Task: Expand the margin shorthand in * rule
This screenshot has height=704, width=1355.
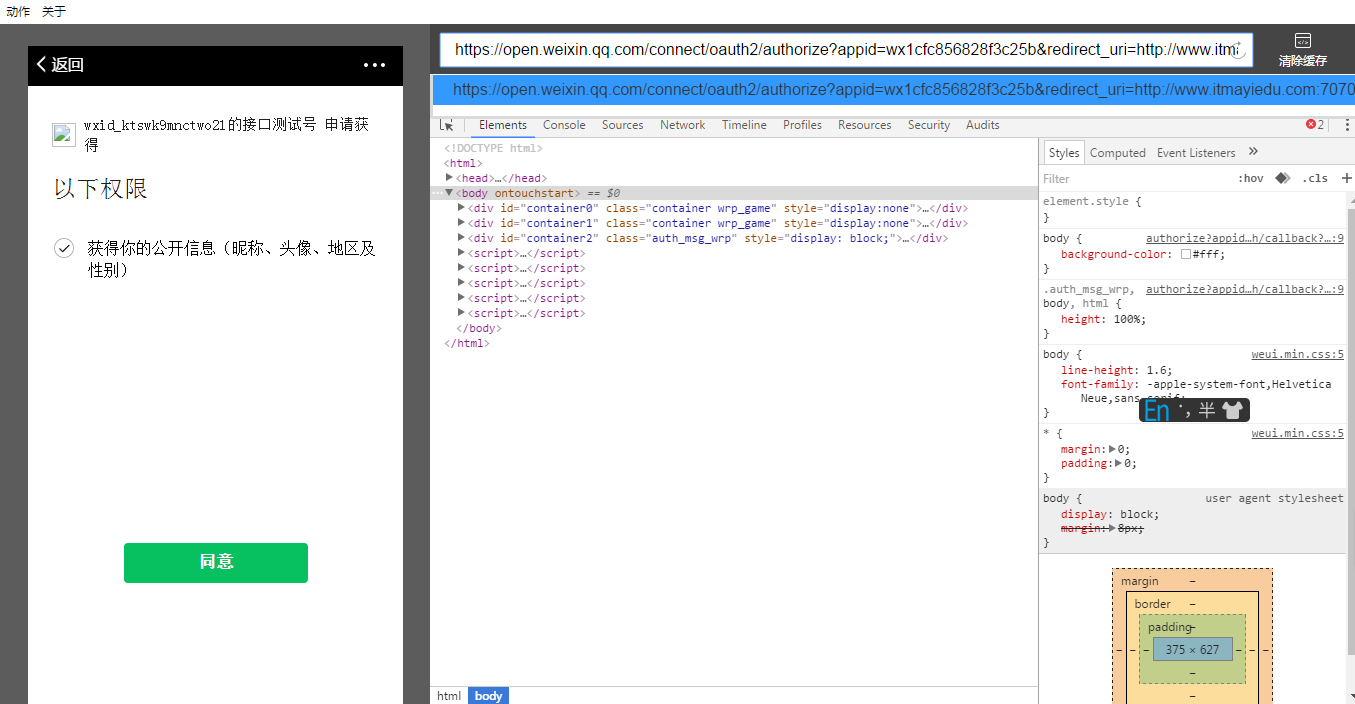Action: (x=1113, y=449)
